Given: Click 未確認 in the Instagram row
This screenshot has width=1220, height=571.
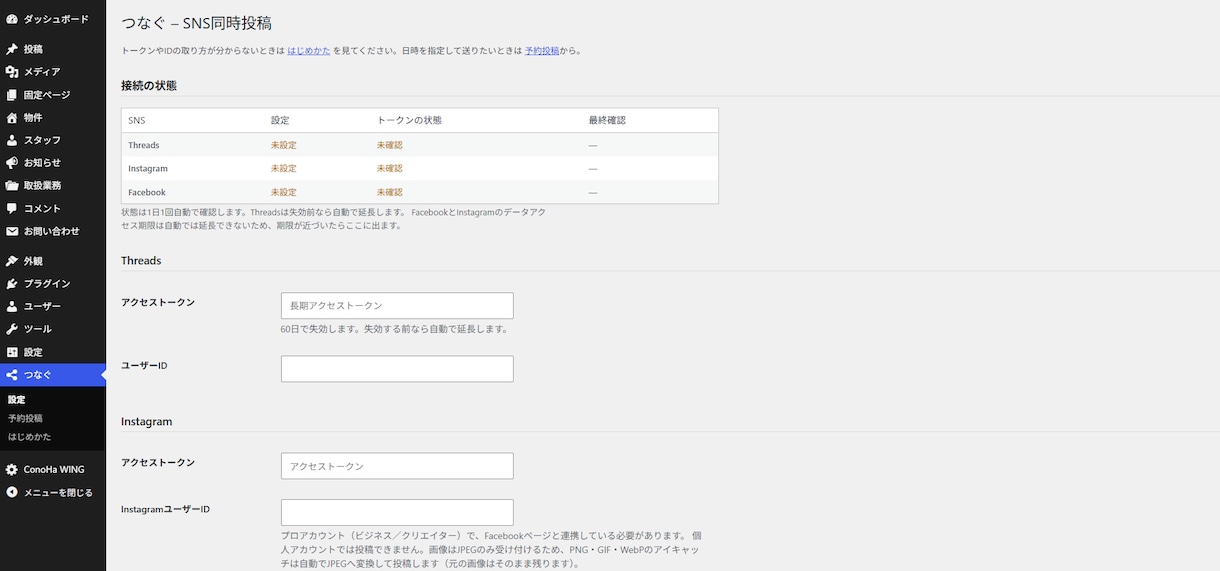Looking at the screenshot, I should point(390,168).
